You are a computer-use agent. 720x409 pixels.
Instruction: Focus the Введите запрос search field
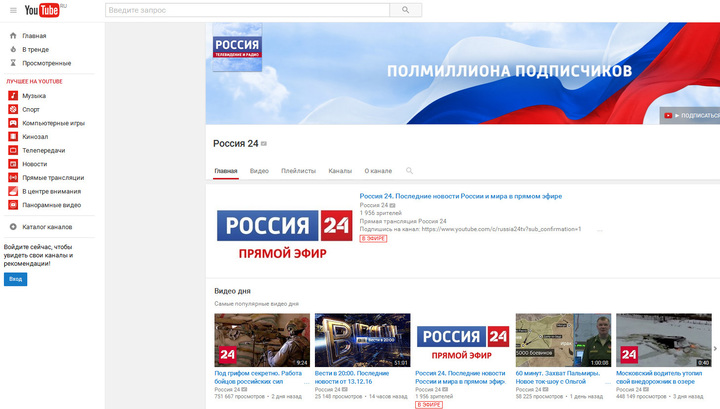tap(248, 10)
